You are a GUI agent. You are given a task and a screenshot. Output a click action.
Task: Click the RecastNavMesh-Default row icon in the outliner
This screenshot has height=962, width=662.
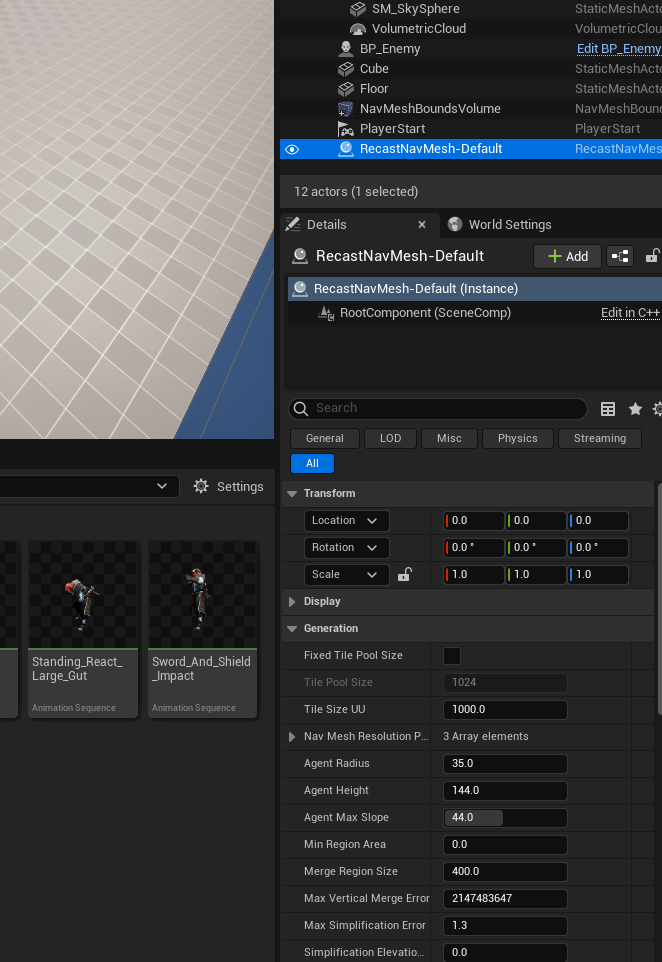(346, 148)
